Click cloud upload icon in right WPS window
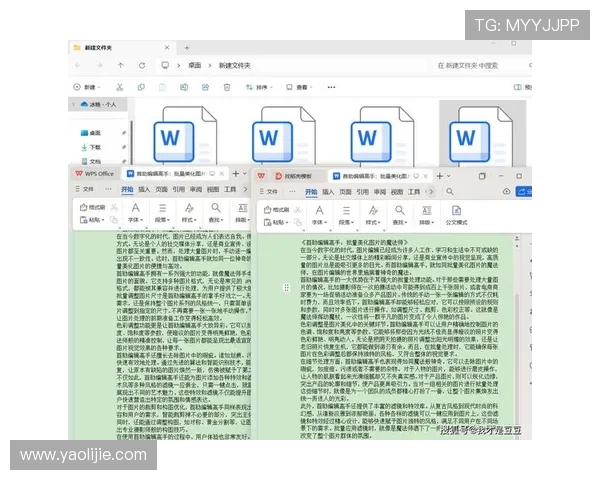Image resolution: width=600 pixels, height=480 pixels. [506, 191]
